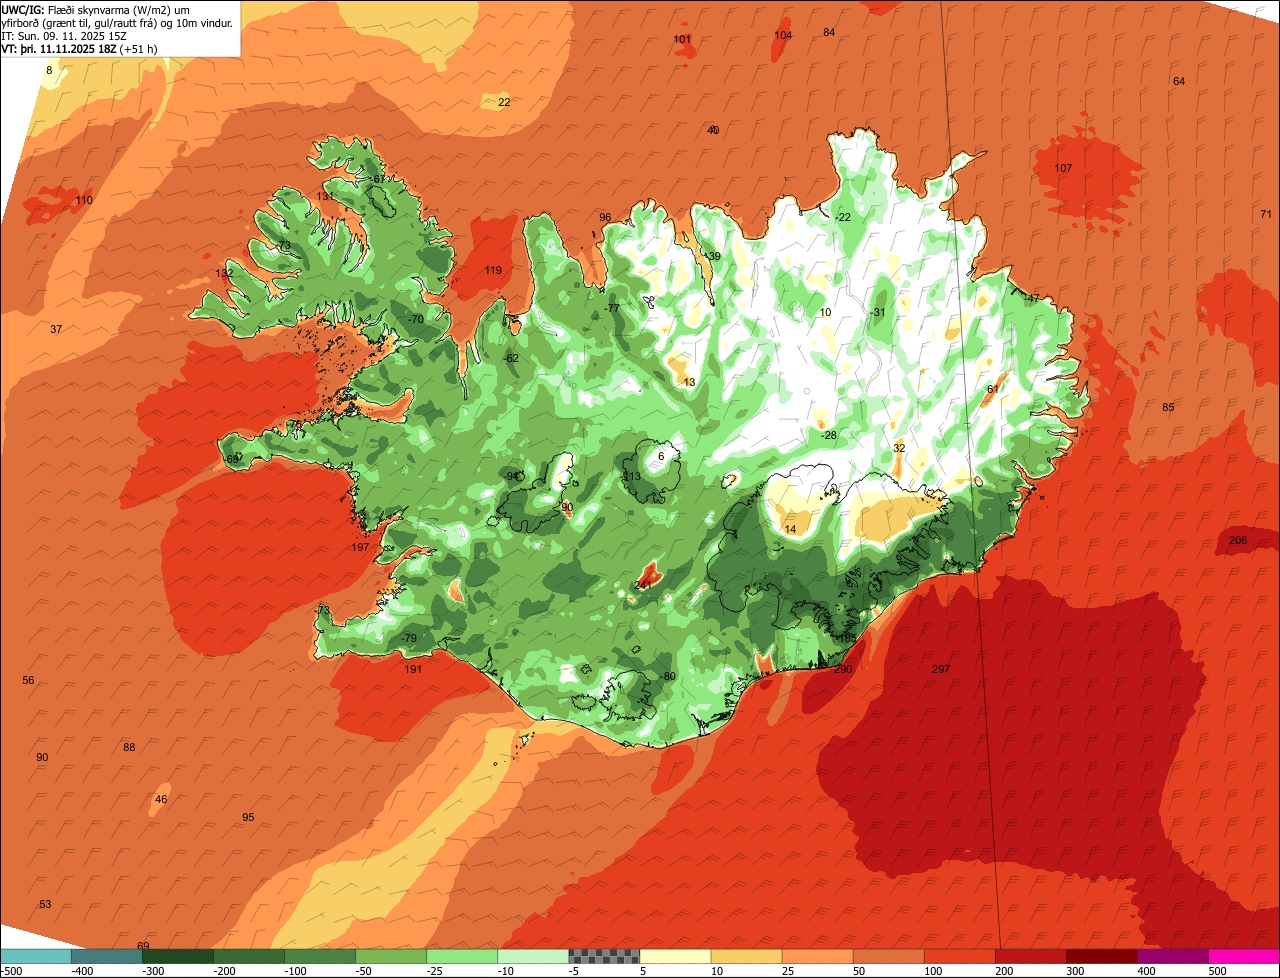Choose the purple 400 legend swatch

coord(1173,956)
